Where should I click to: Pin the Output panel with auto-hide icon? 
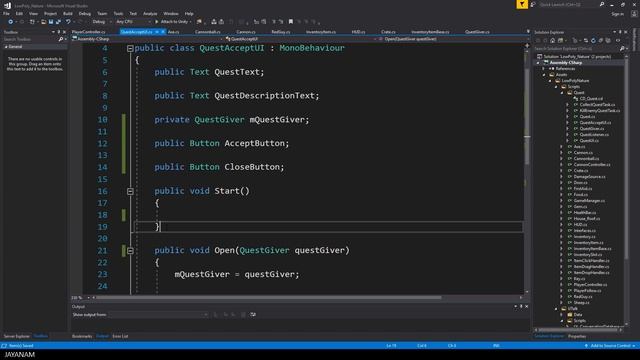pyautogui.click(x=521, y=306)
